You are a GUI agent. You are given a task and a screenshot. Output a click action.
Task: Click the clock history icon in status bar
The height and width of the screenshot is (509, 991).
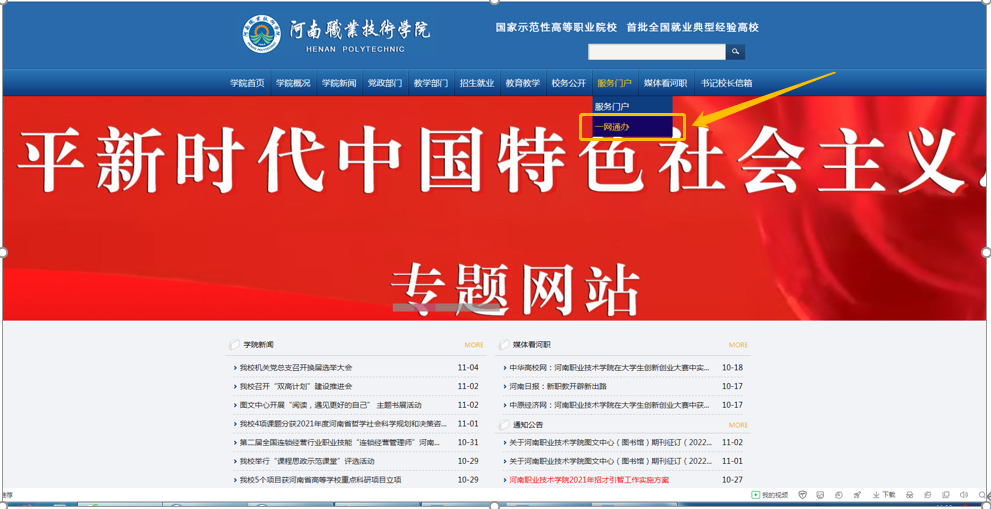tap(839, 495)
